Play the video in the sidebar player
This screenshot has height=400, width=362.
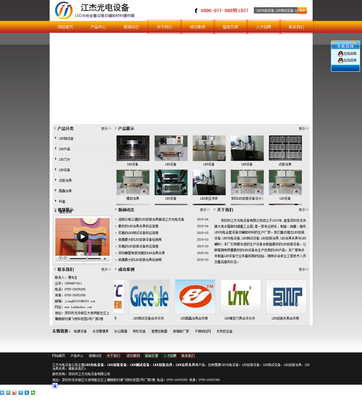pyautogui.click(x=82, y=237)
